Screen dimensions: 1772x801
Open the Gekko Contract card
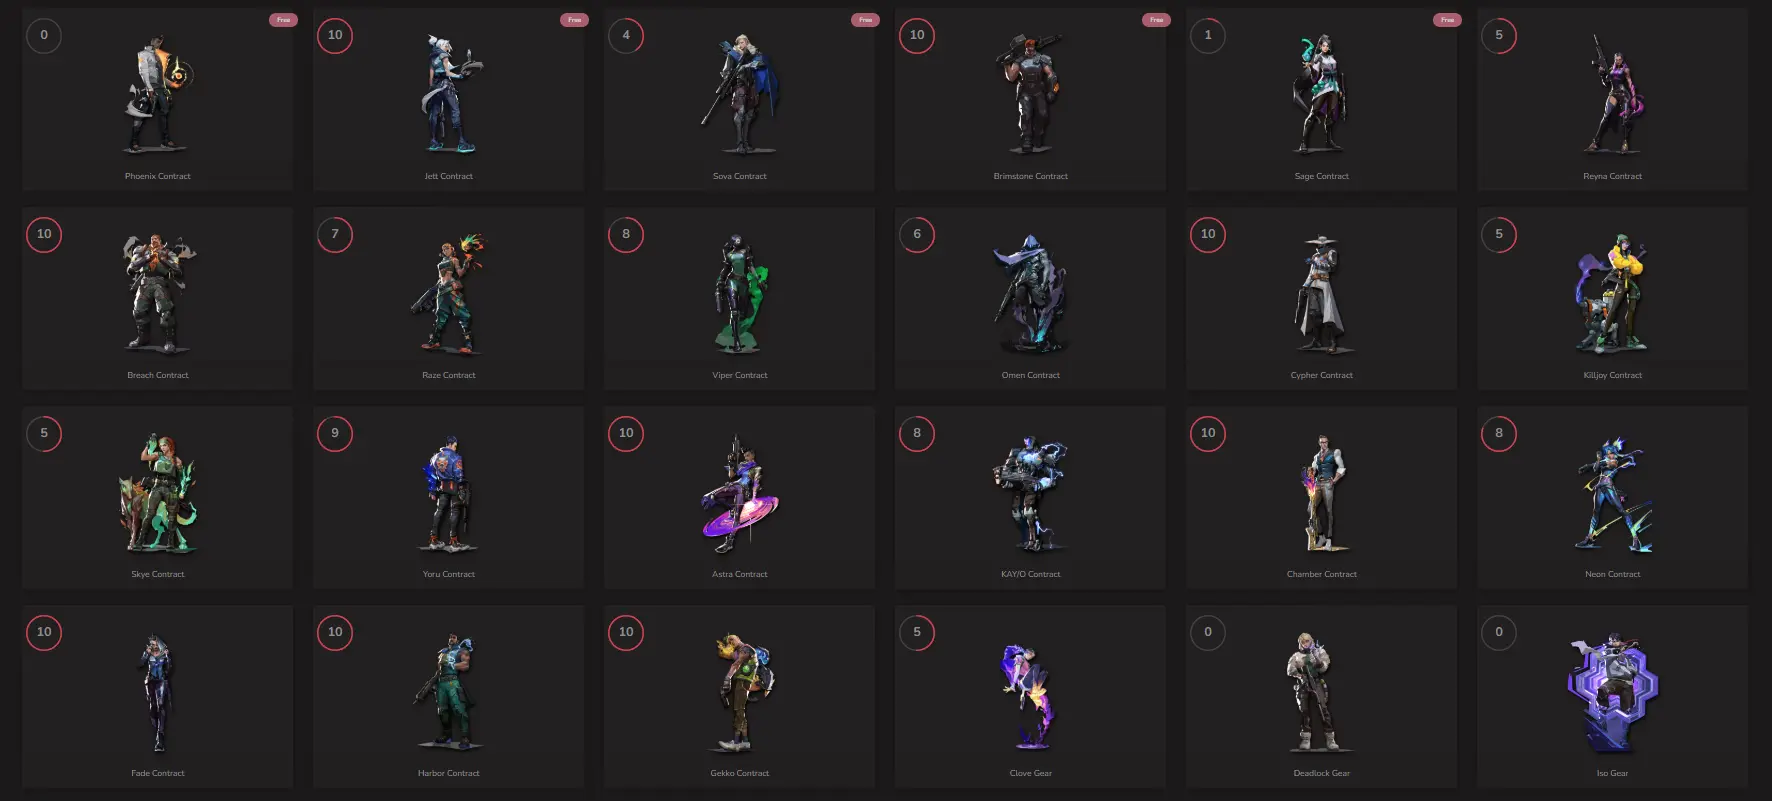740,696
